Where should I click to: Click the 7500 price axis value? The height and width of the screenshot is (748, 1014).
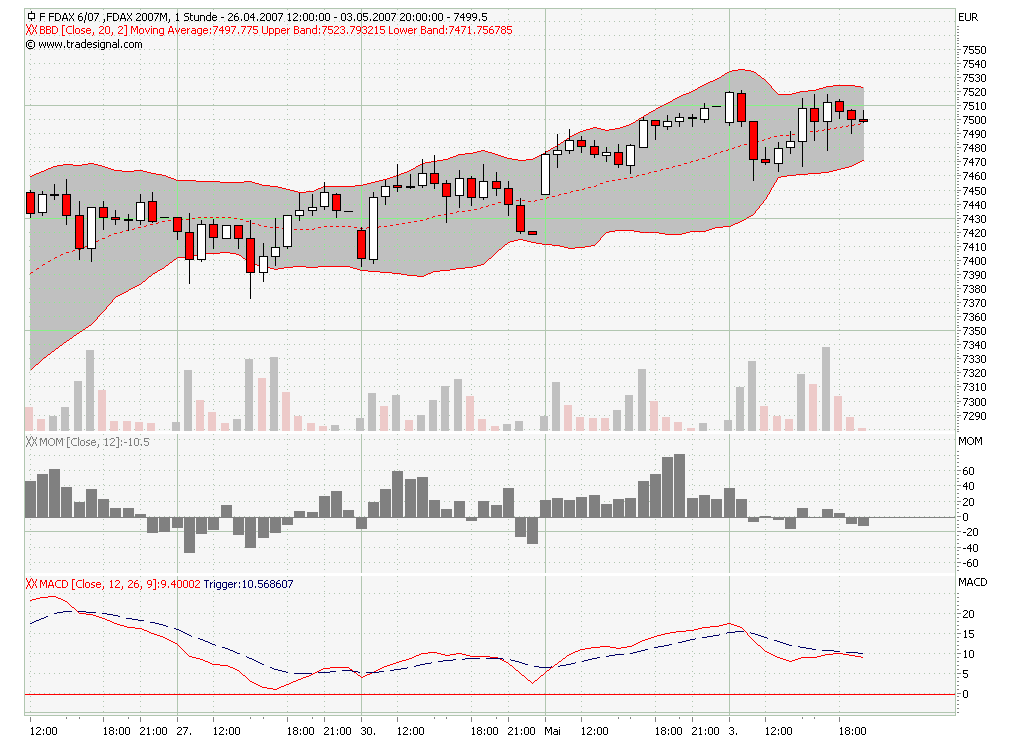975,120
